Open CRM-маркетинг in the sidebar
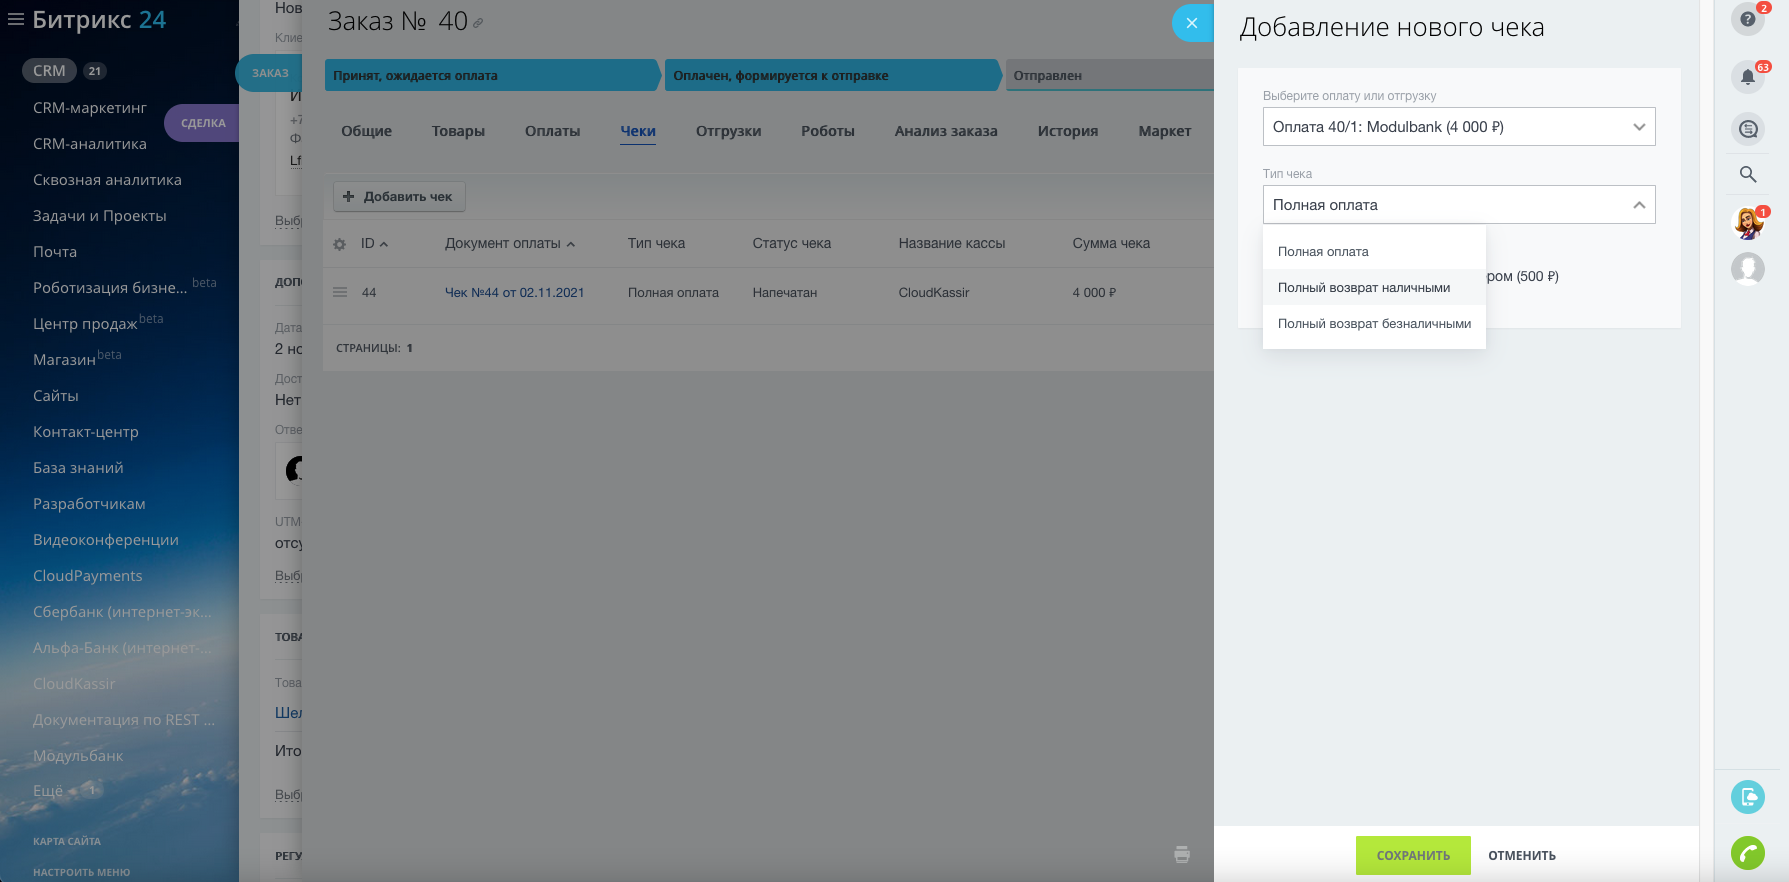This screenshot has width=1789, height=882. [90, 108]
